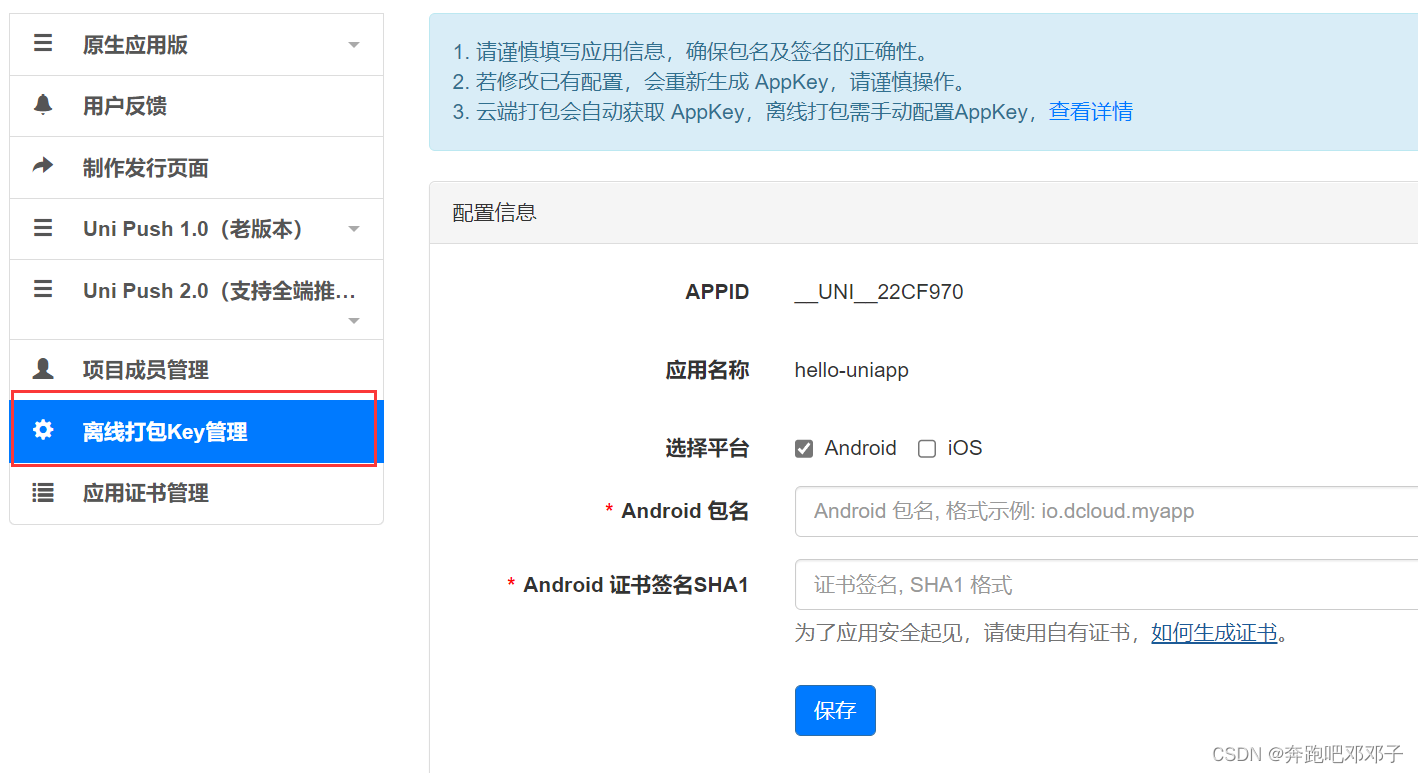This screenshot has width=1418, height=773.
Task: Click the Android label next to checkbox
Action: 860,448
